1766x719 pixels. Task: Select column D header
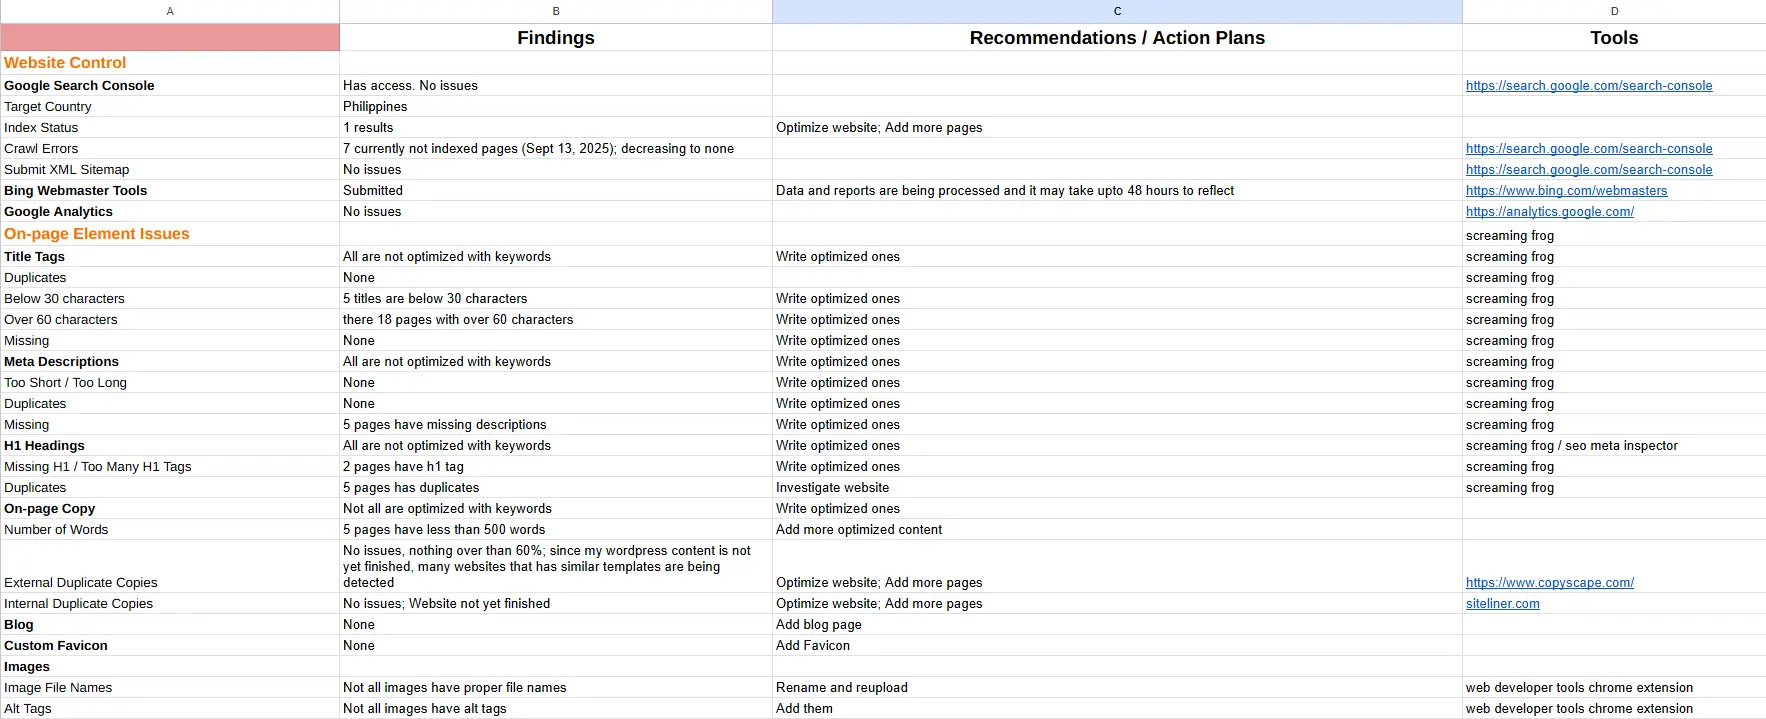1614,11
